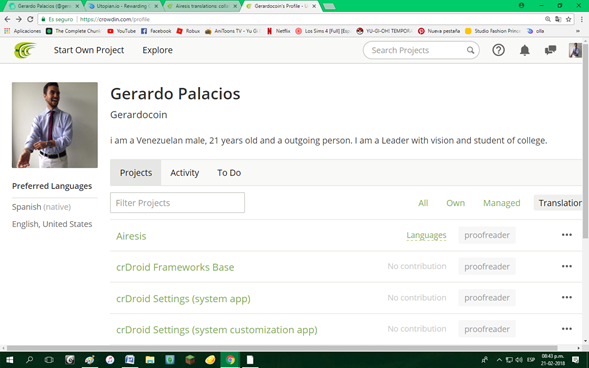Click Start Own Project link
589x368 pixels.
pos(89,50)
